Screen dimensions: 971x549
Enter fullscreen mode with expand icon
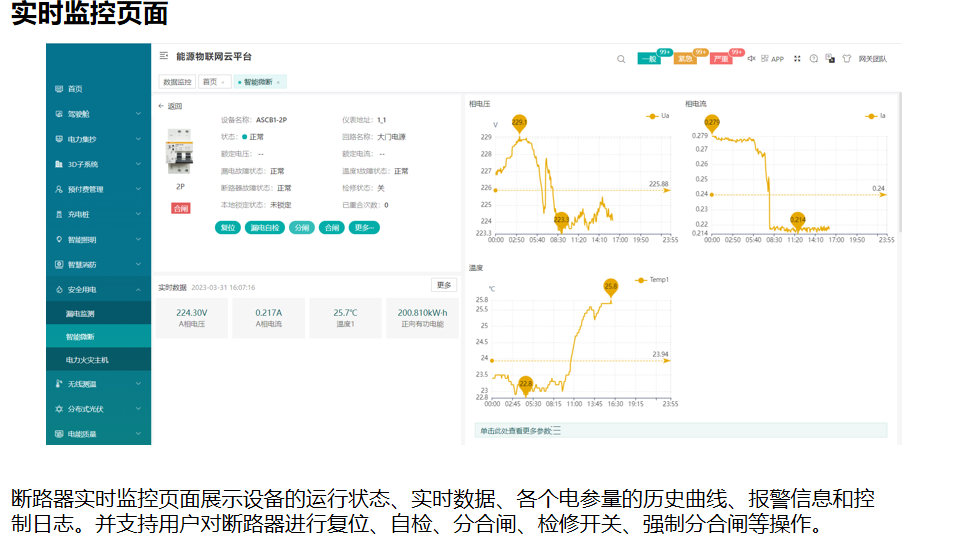coord(797,58)
